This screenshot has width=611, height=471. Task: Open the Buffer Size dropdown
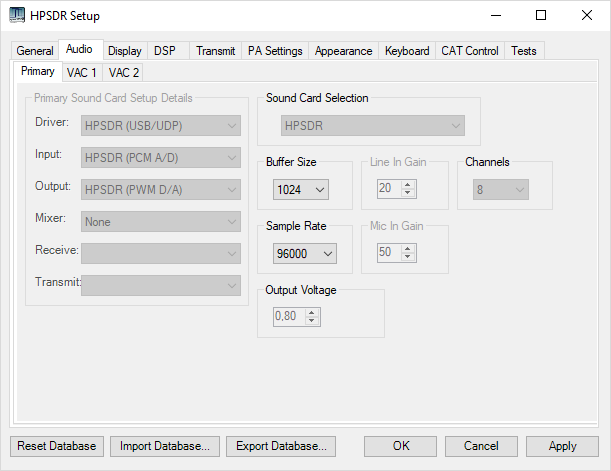click(301, 189)
